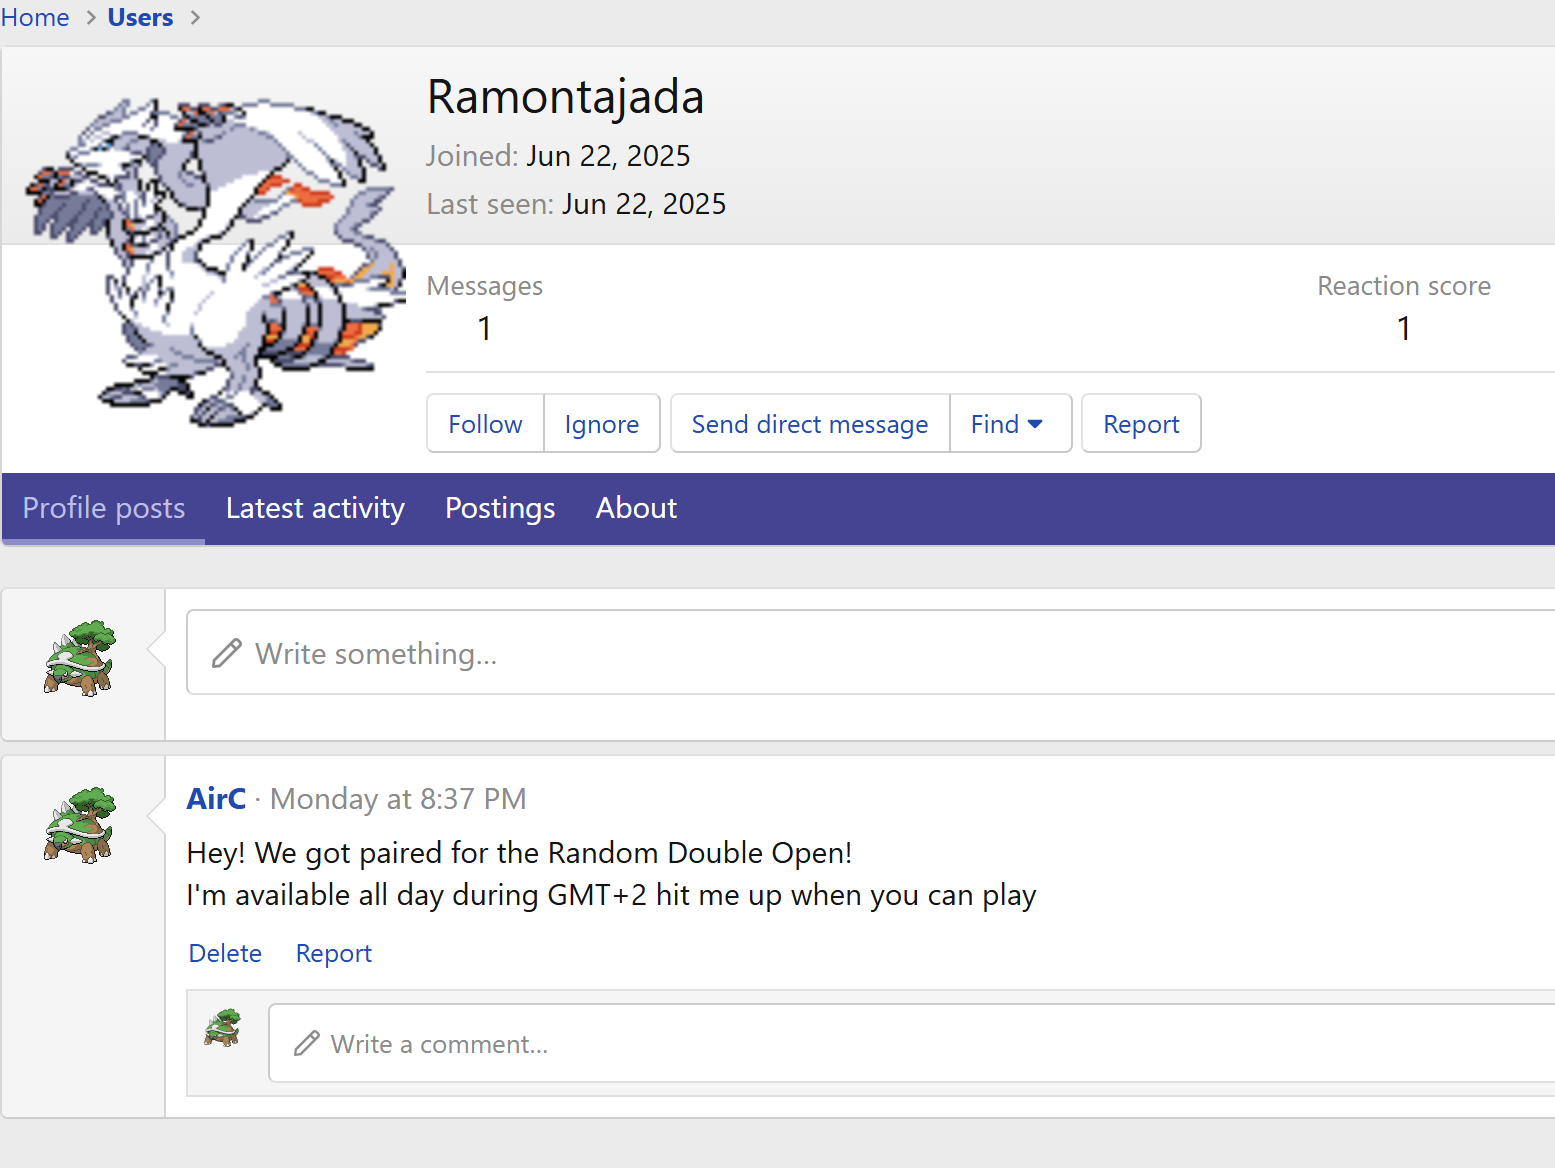Click small Torterra avatar next to comment box
The width and height of the screenshot is (1555, 1168).
223,1027
